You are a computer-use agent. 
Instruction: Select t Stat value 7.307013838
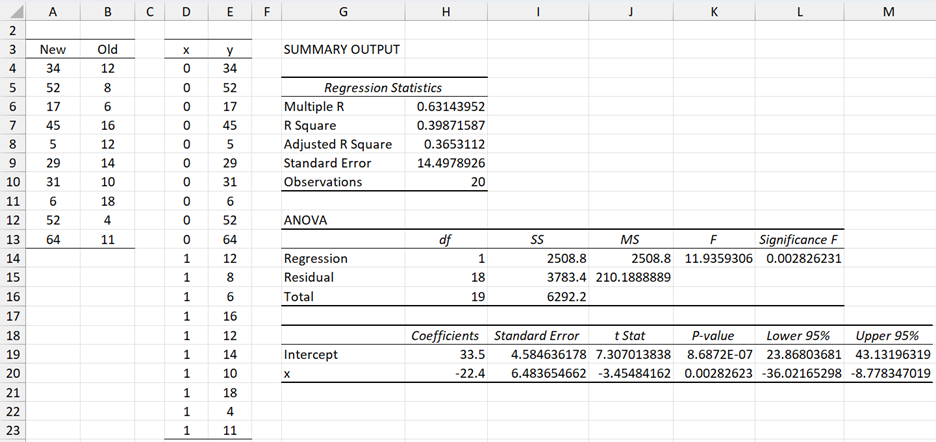[x=631, y=354]
